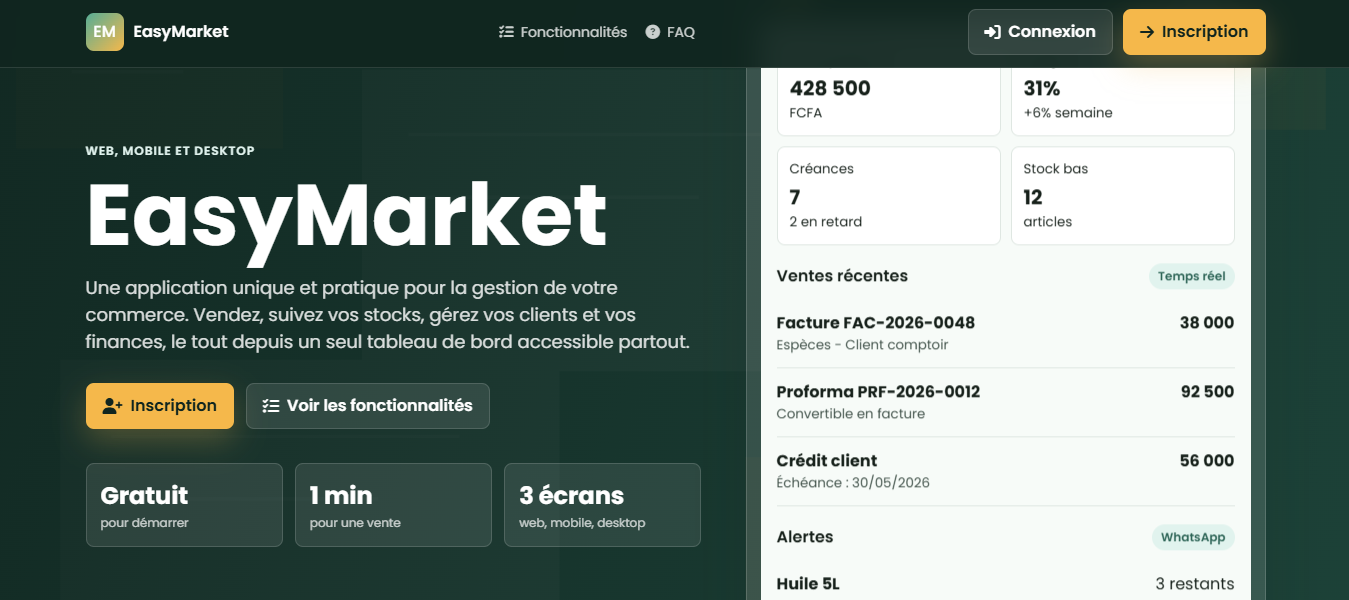
Task: Click the Stock bas 12 articles card
Action: (x=1123, y=196)
